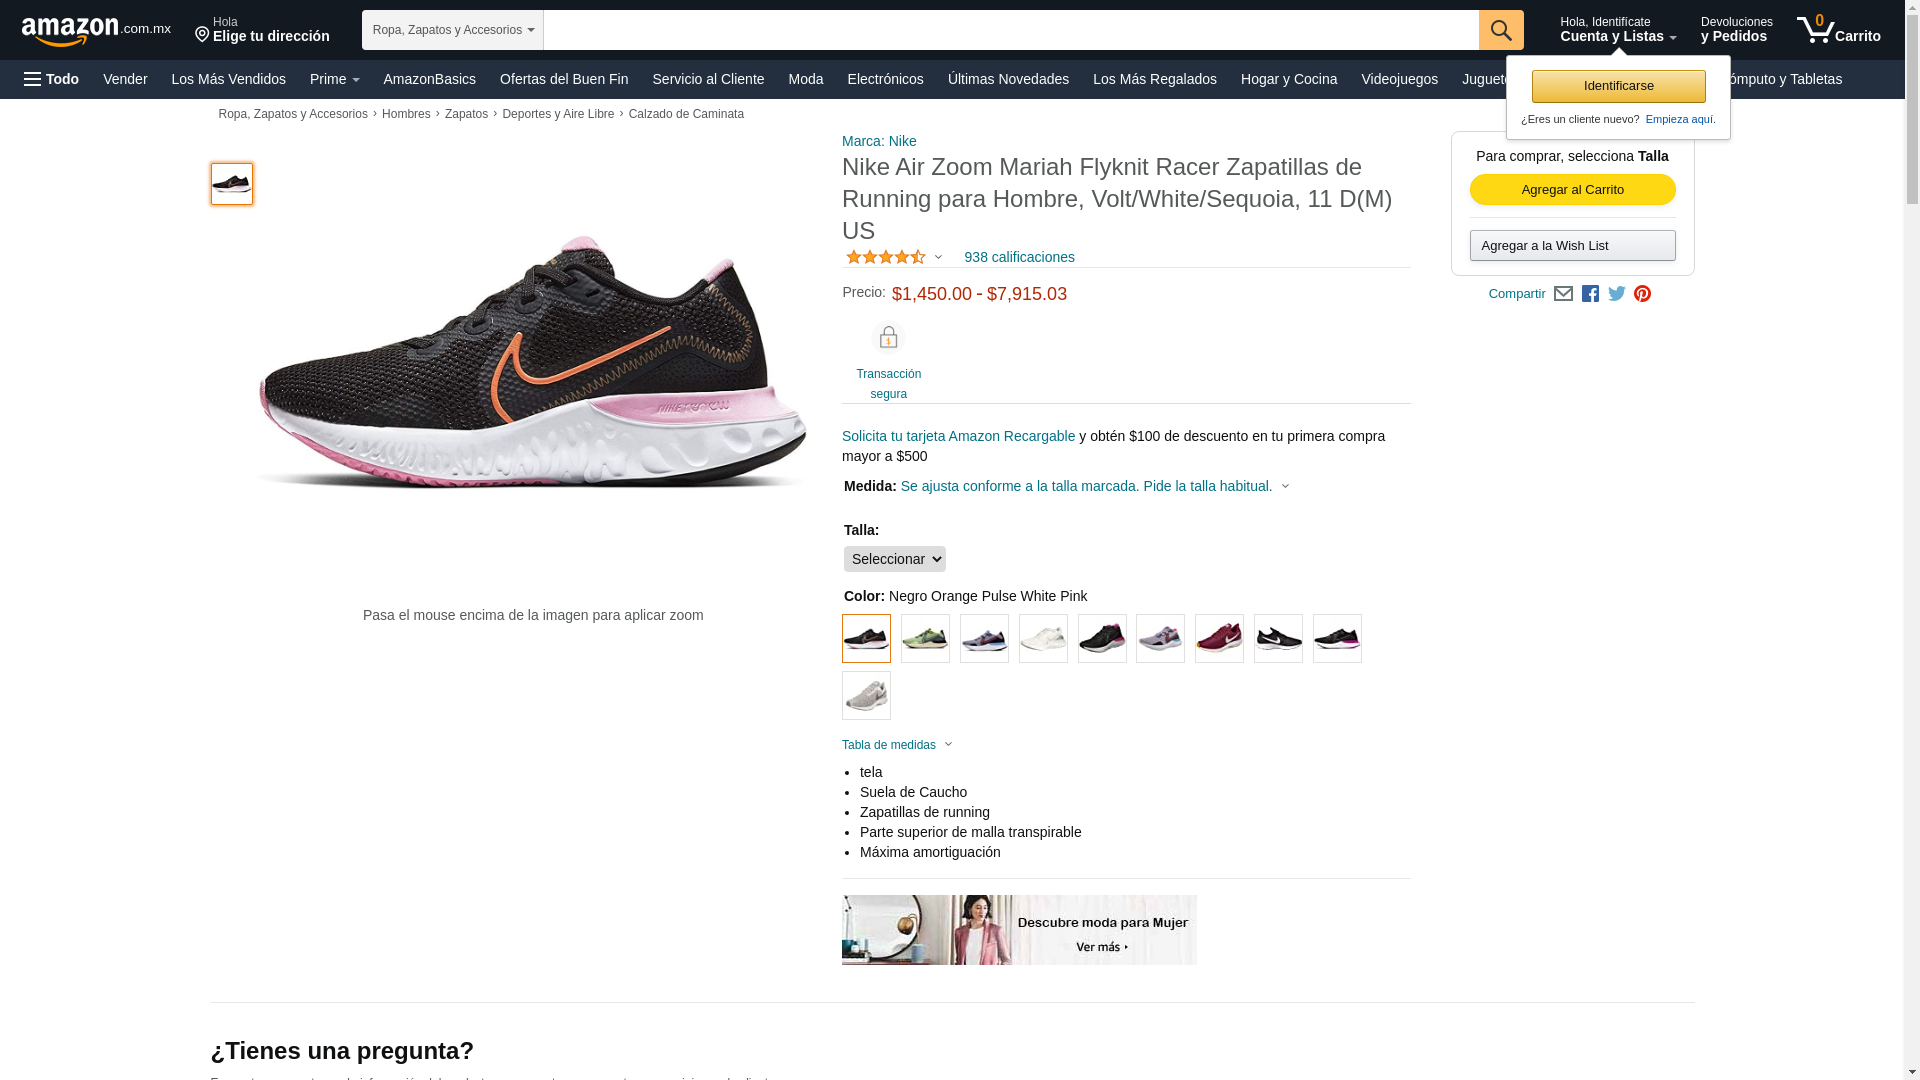Screen dimensions: 1920x1080
Task: Open the 938 calificaciones link
Action: click(x=1018, y=257)
